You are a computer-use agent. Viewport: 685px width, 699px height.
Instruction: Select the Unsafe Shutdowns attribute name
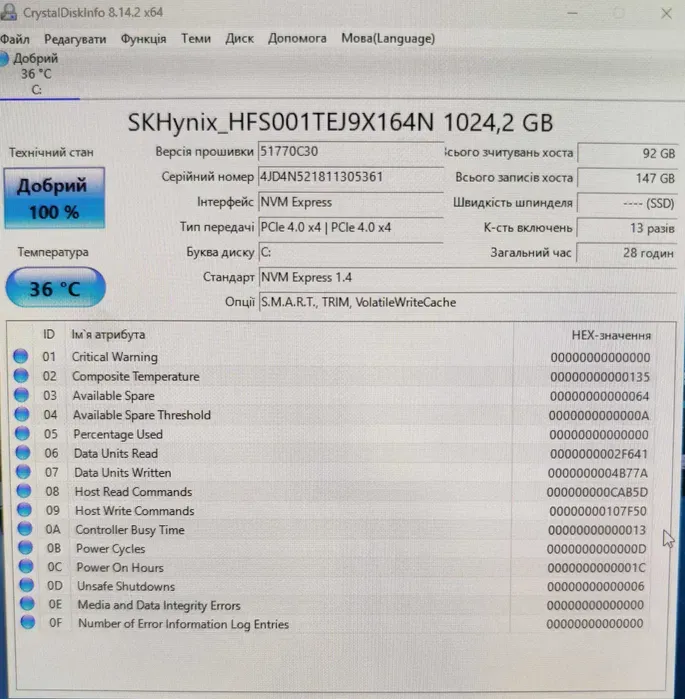click(126, 586)
